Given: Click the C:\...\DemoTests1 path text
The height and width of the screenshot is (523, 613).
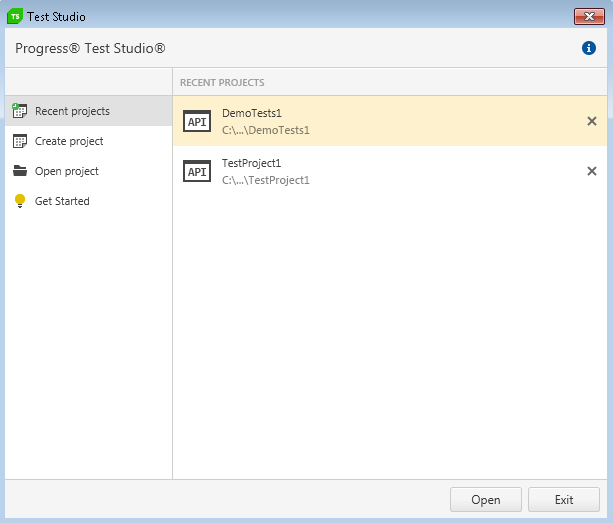Looking at the screenshot, I should pos(265,130).
